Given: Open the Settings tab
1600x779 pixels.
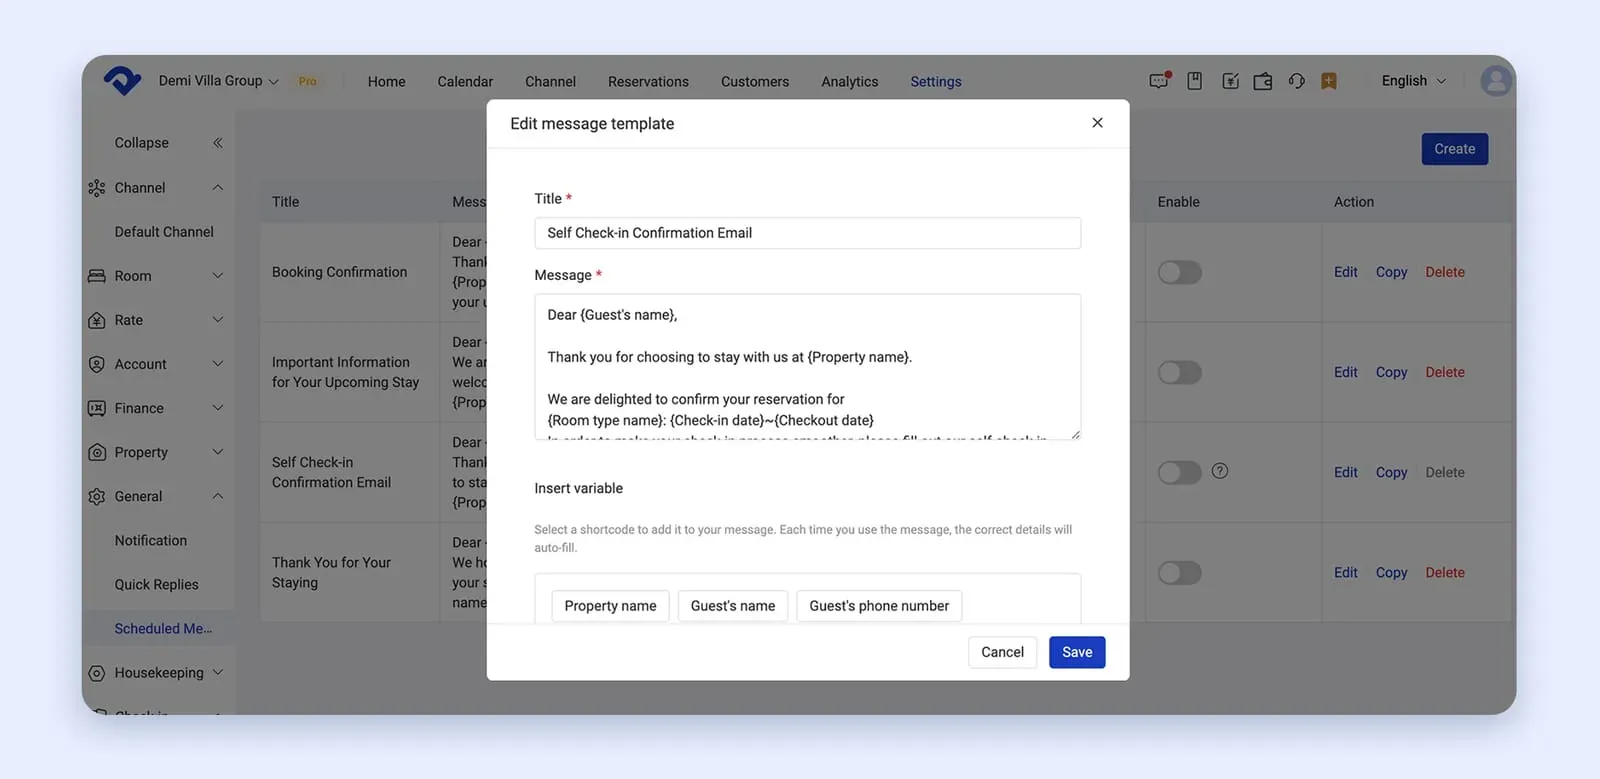Looking at the screenshot, I should [936, 82].
